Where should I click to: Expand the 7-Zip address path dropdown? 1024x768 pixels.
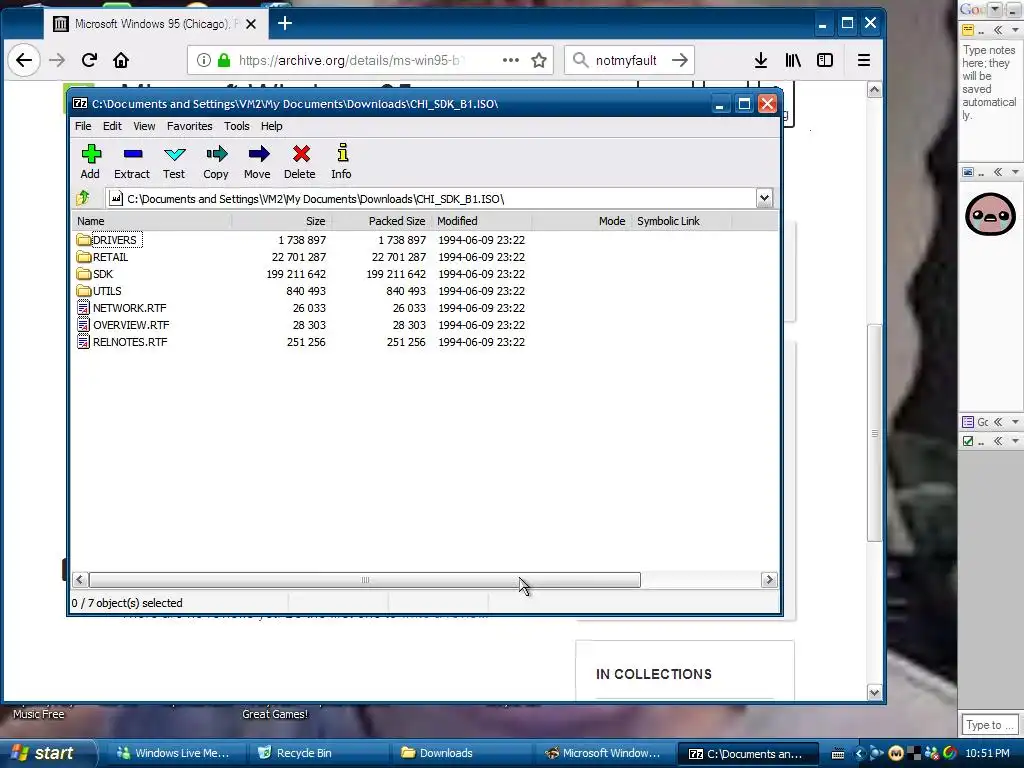(x=764, y=198)
